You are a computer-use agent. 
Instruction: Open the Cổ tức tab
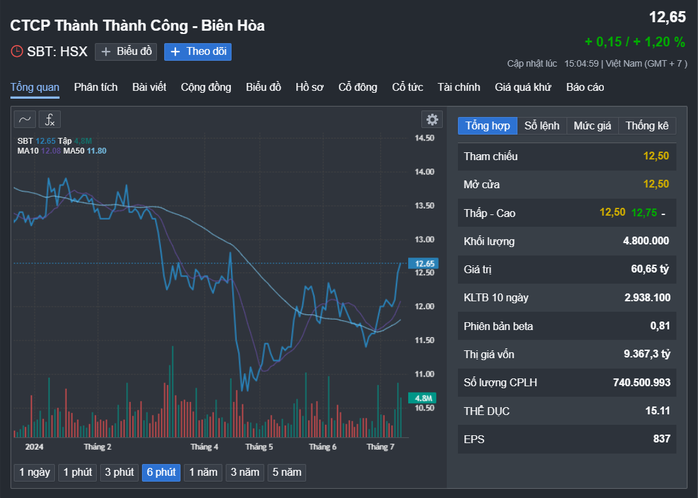407,87
